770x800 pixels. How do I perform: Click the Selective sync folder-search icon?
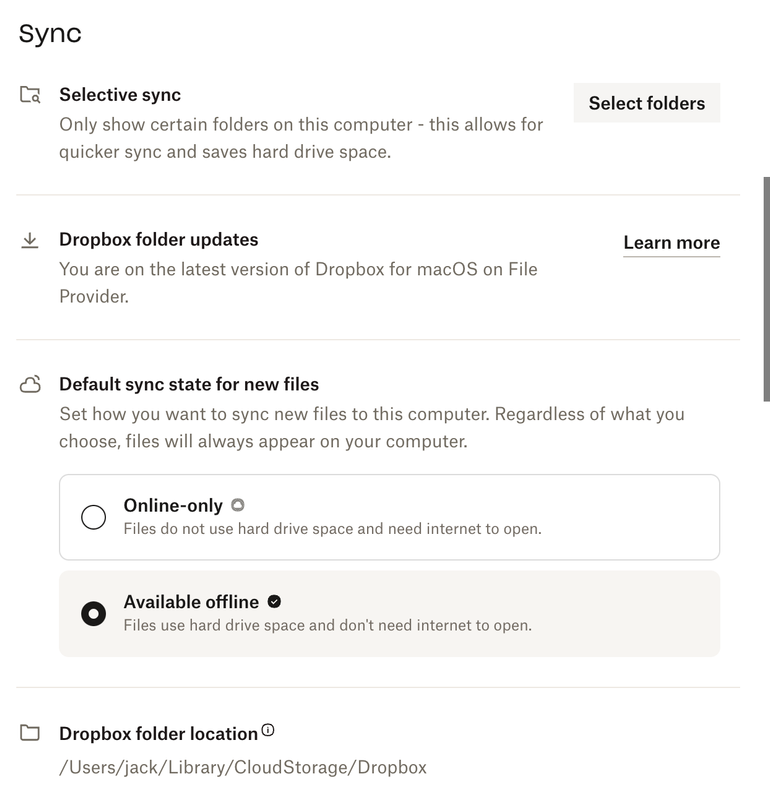[30, 96]
